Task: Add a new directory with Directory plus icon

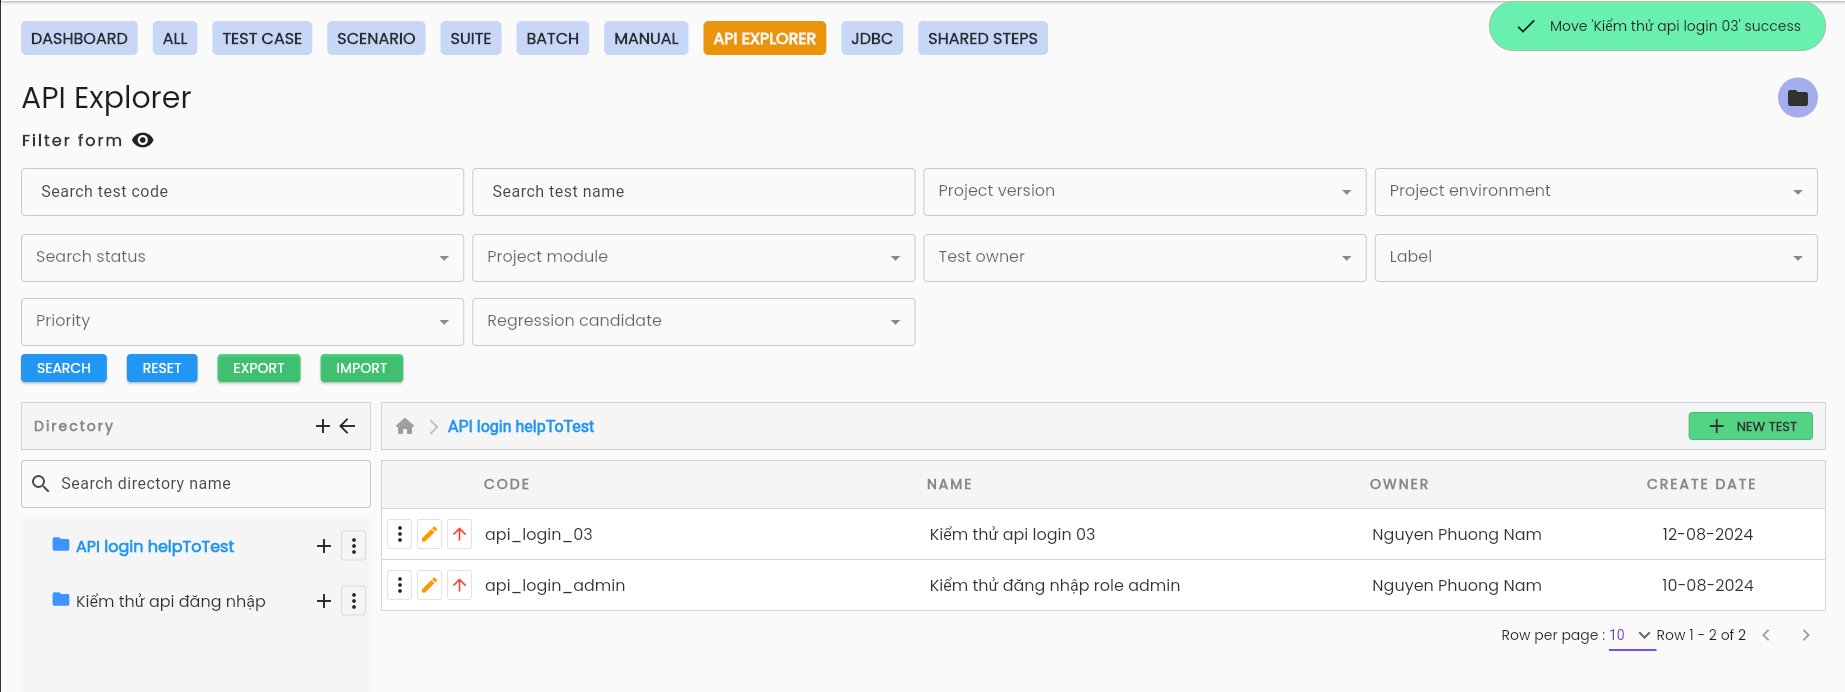Action: pos(323,426)
